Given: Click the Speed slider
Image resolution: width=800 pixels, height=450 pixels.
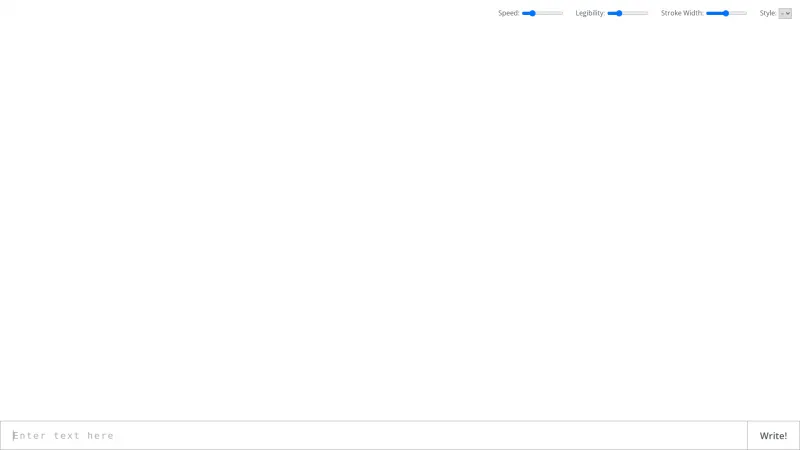Looking at the screenshot, I should (542, 13).
